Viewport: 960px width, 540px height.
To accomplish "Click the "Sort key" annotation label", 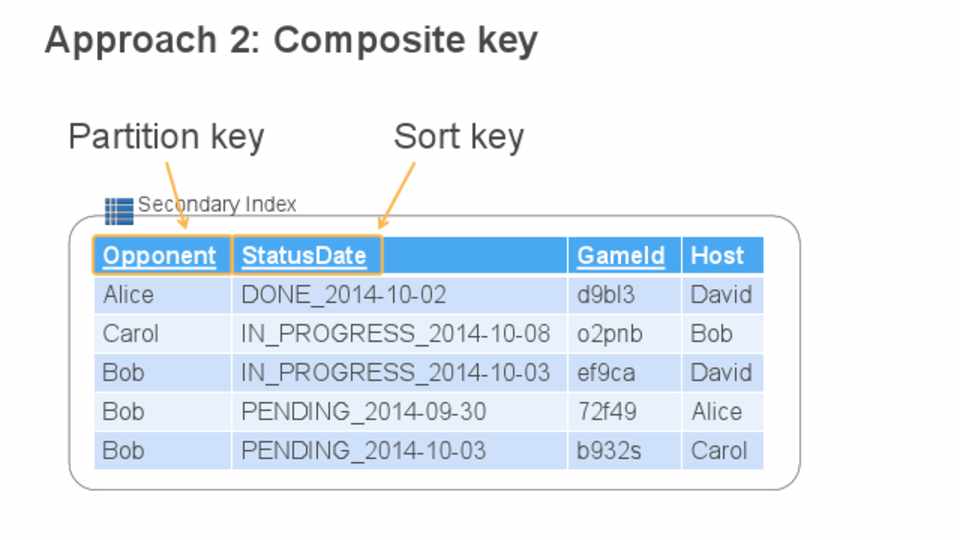I will tap(459, 137).
